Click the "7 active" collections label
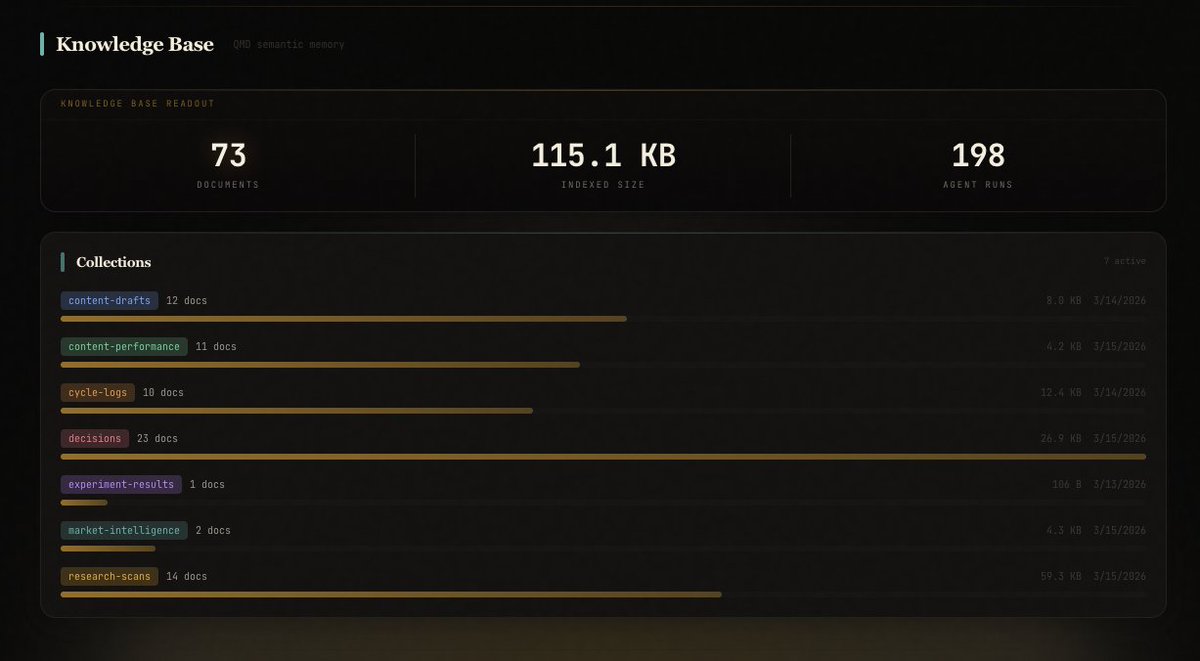The height and width of the screenshot is (661, 1200). (1124, 261)
